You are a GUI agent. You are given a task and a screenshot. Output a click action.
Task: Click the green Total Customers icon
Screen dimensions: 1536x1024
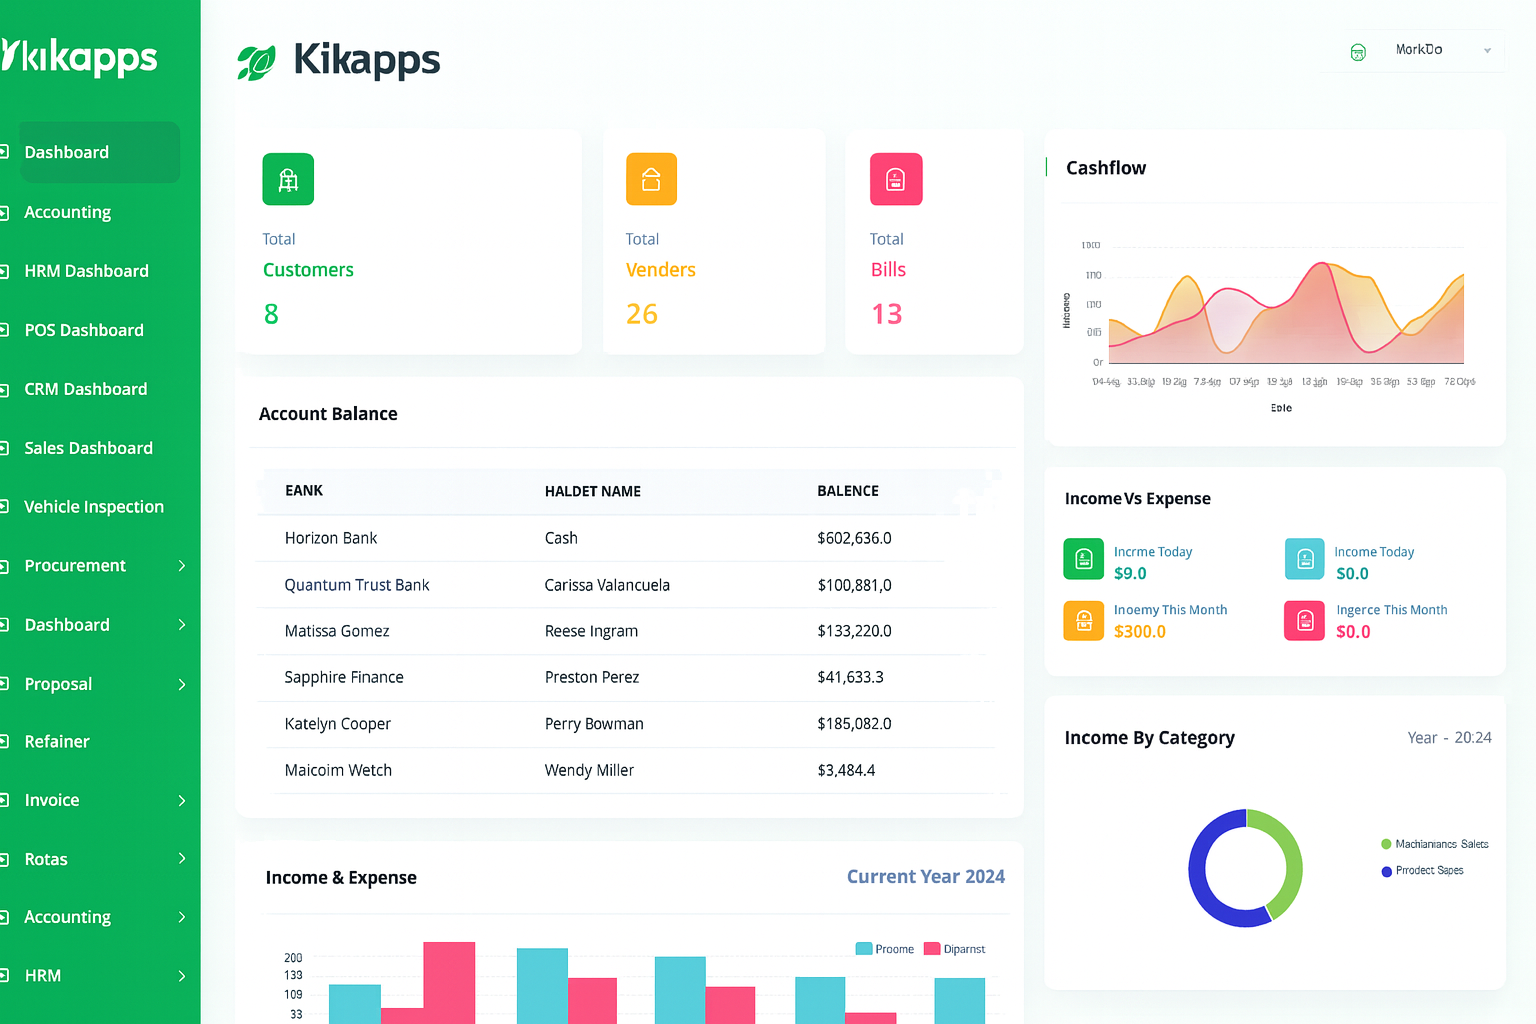pyautogui.click(x=288, y=179)
